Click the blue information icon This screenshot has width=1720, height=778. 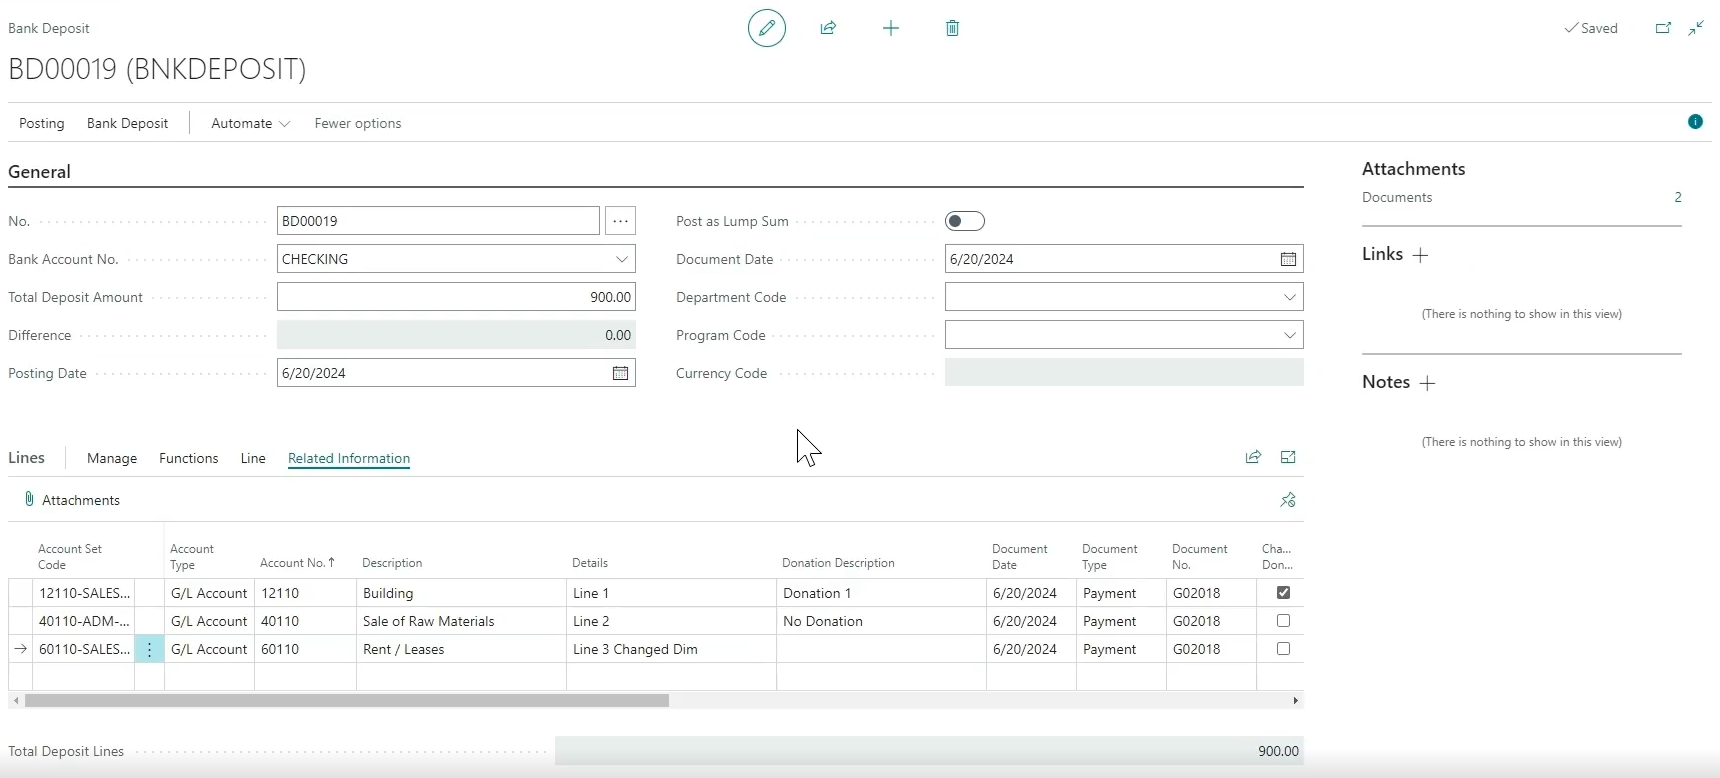1695,122
